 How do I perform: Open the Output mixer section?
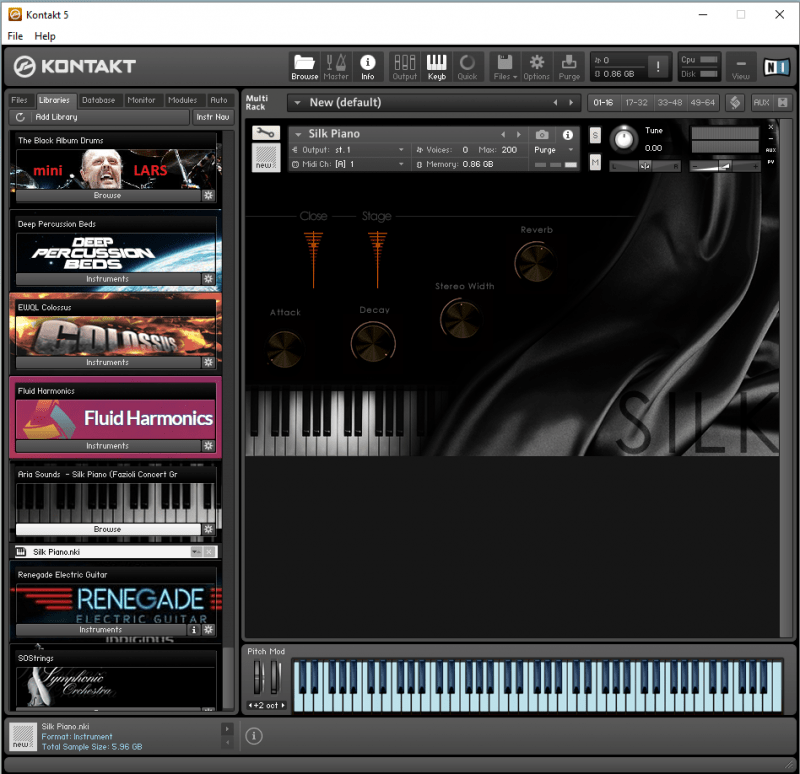pos(405,66)
